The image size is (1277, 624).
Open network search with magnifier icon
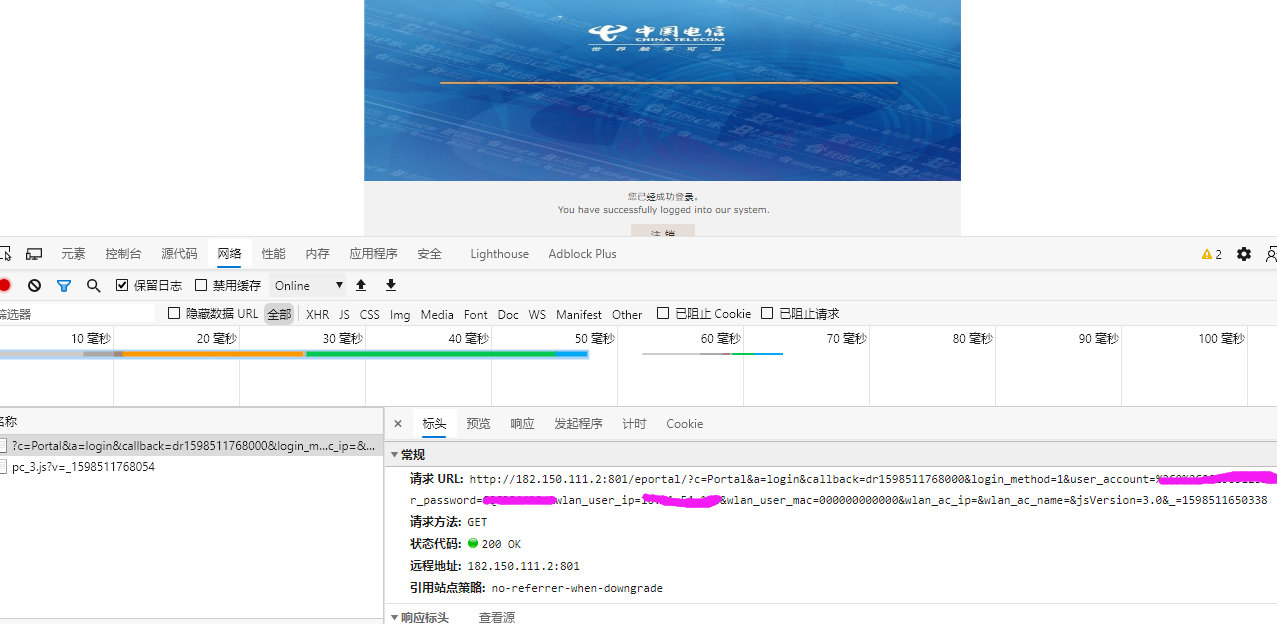(94, 285)
